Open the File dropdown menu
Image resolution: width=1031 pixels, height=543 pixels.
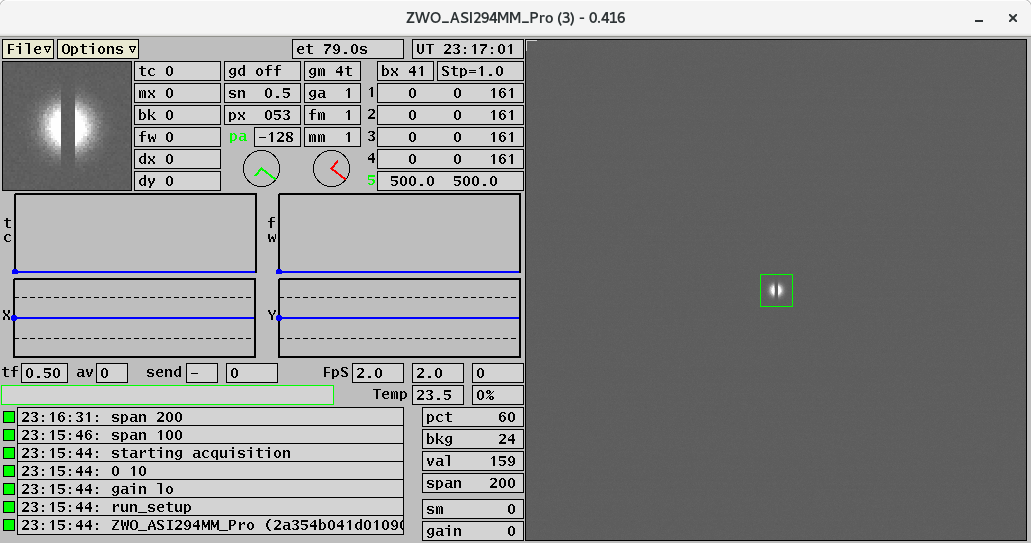pos(28,49)
